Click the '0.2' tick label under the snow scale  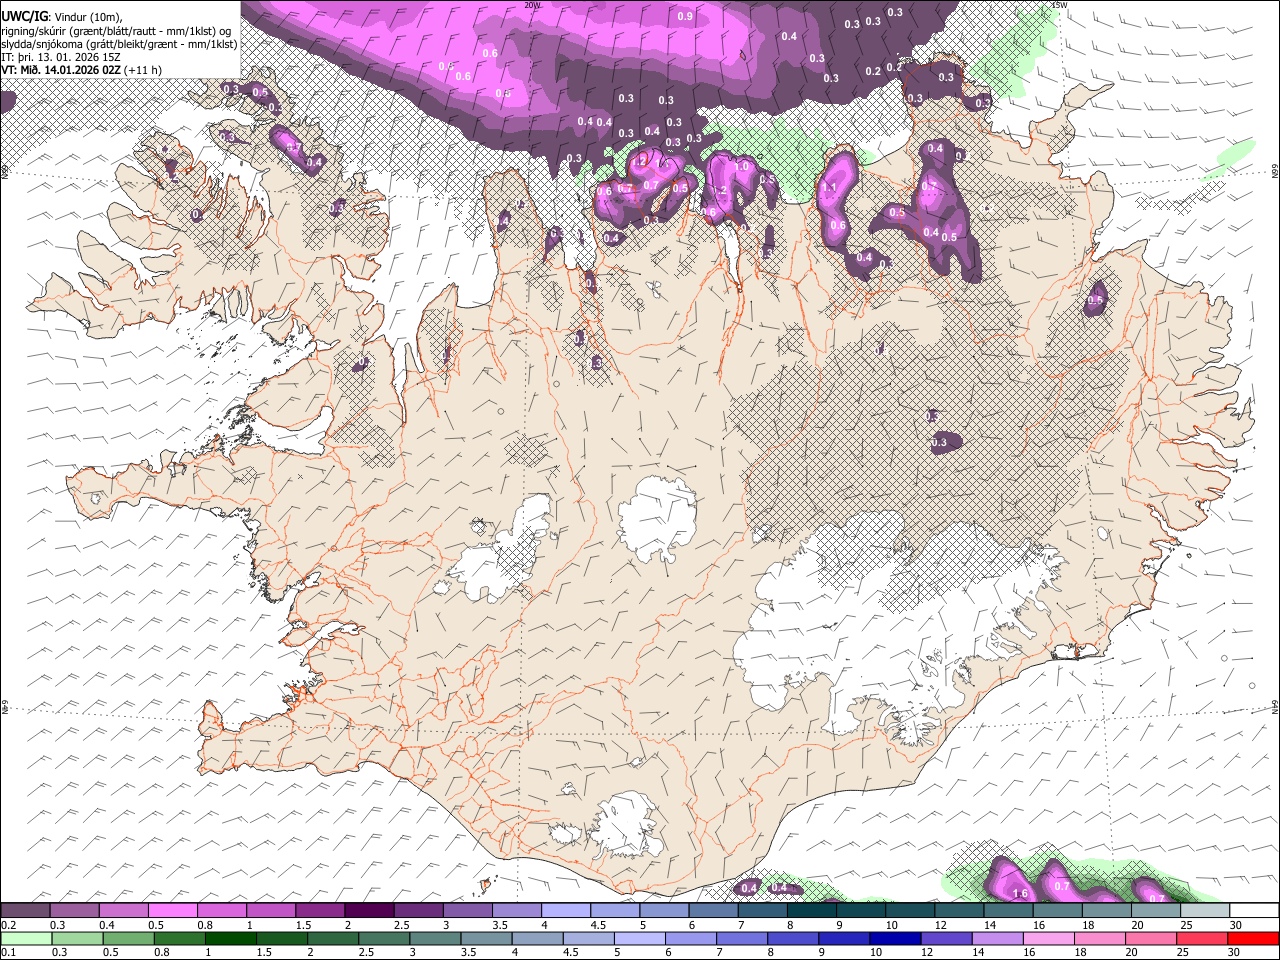pos(8,925)
